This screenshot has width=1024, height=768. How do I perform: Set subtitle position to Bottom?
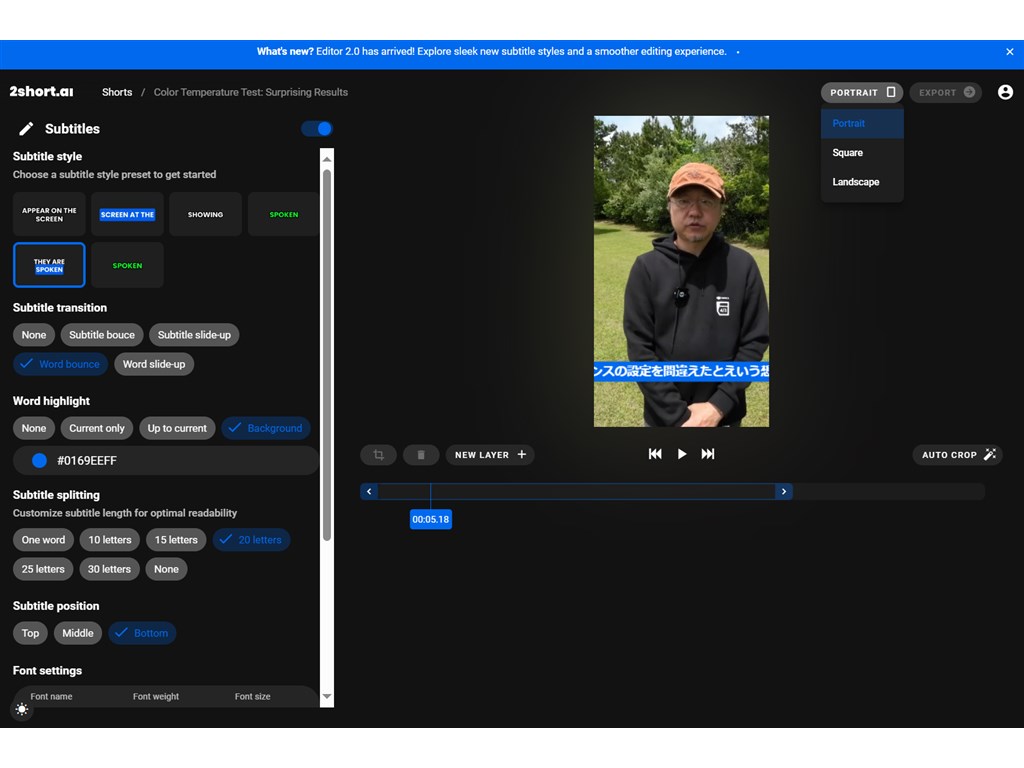pos(142,633)
